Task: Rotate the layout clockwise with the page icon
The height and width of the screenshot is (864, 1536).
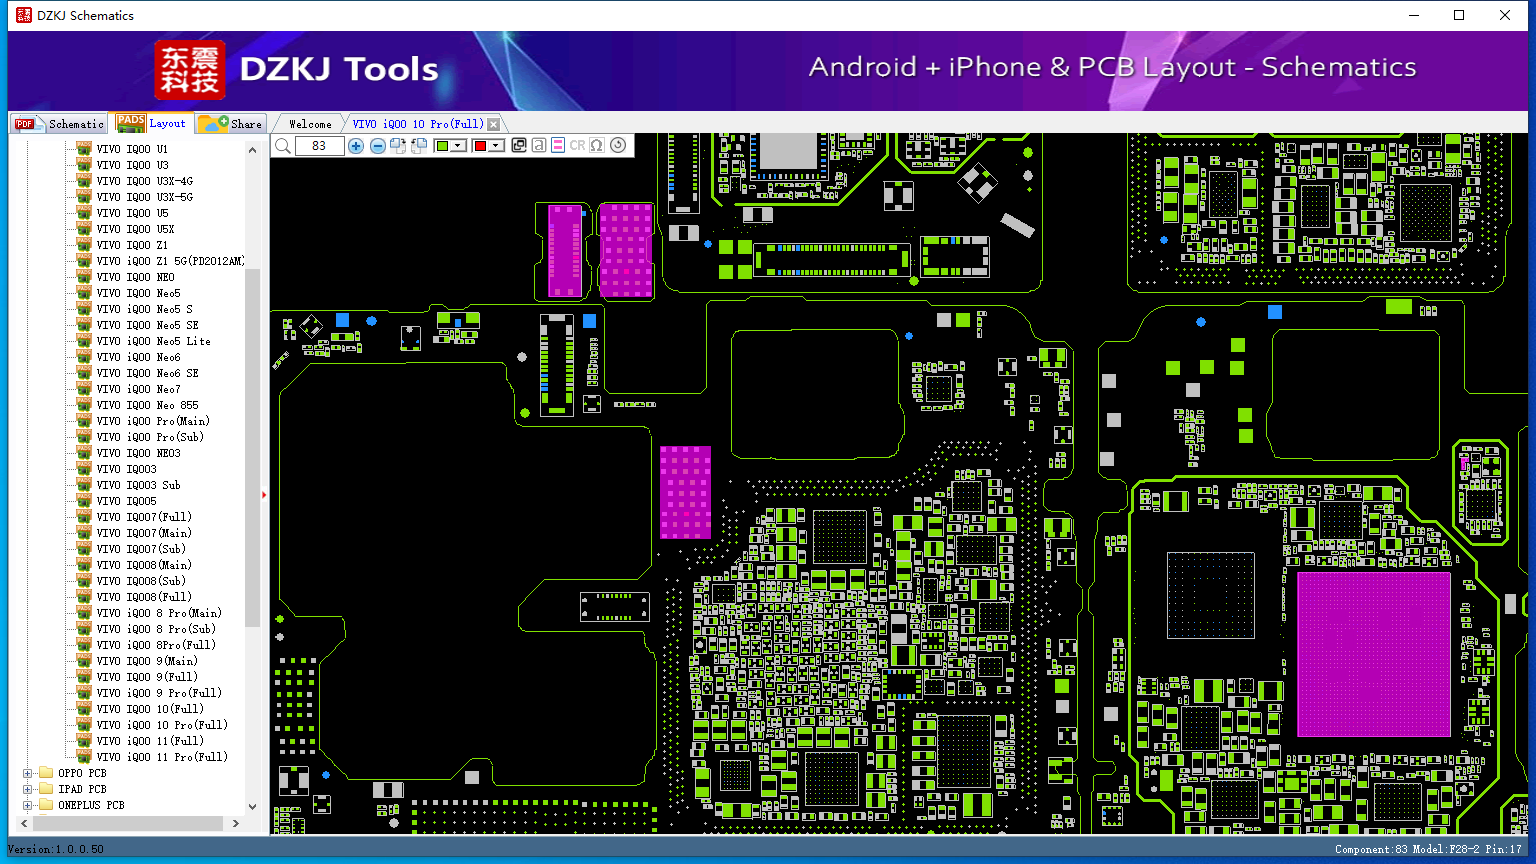Action: coord(397,146)
